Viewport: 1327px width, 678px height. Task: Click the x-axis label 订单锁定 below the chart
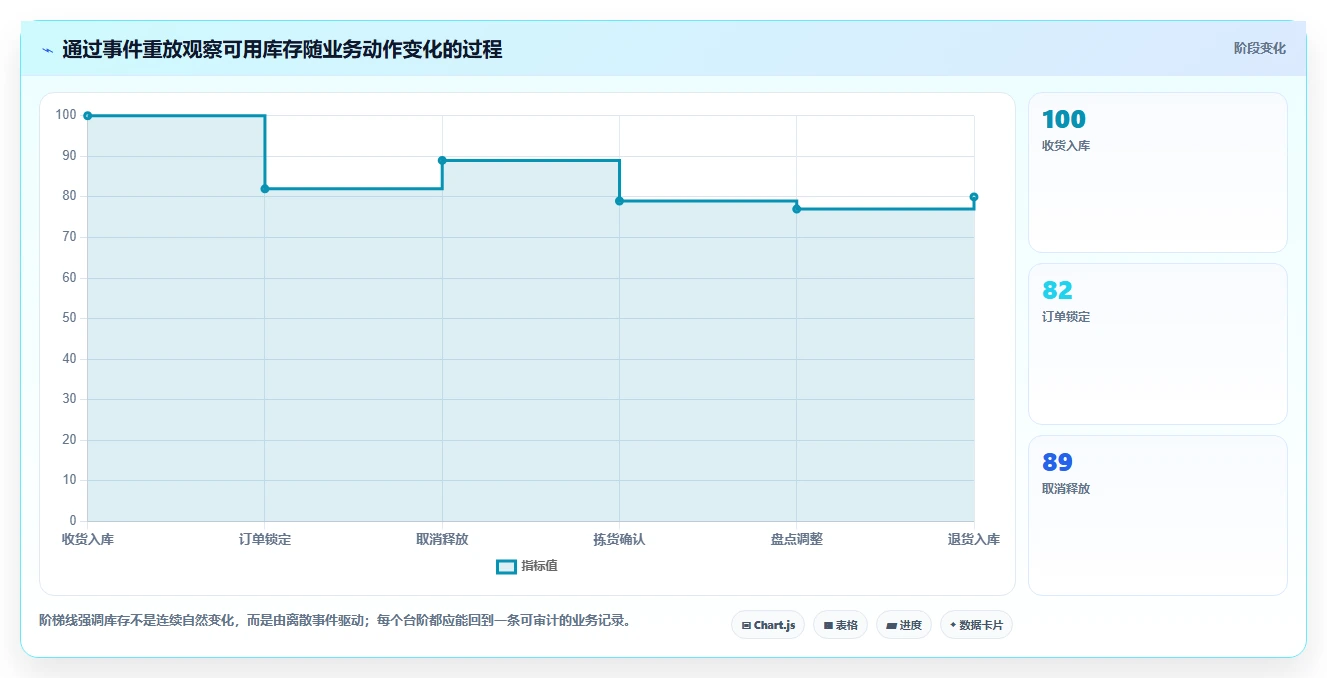point(265,539)
